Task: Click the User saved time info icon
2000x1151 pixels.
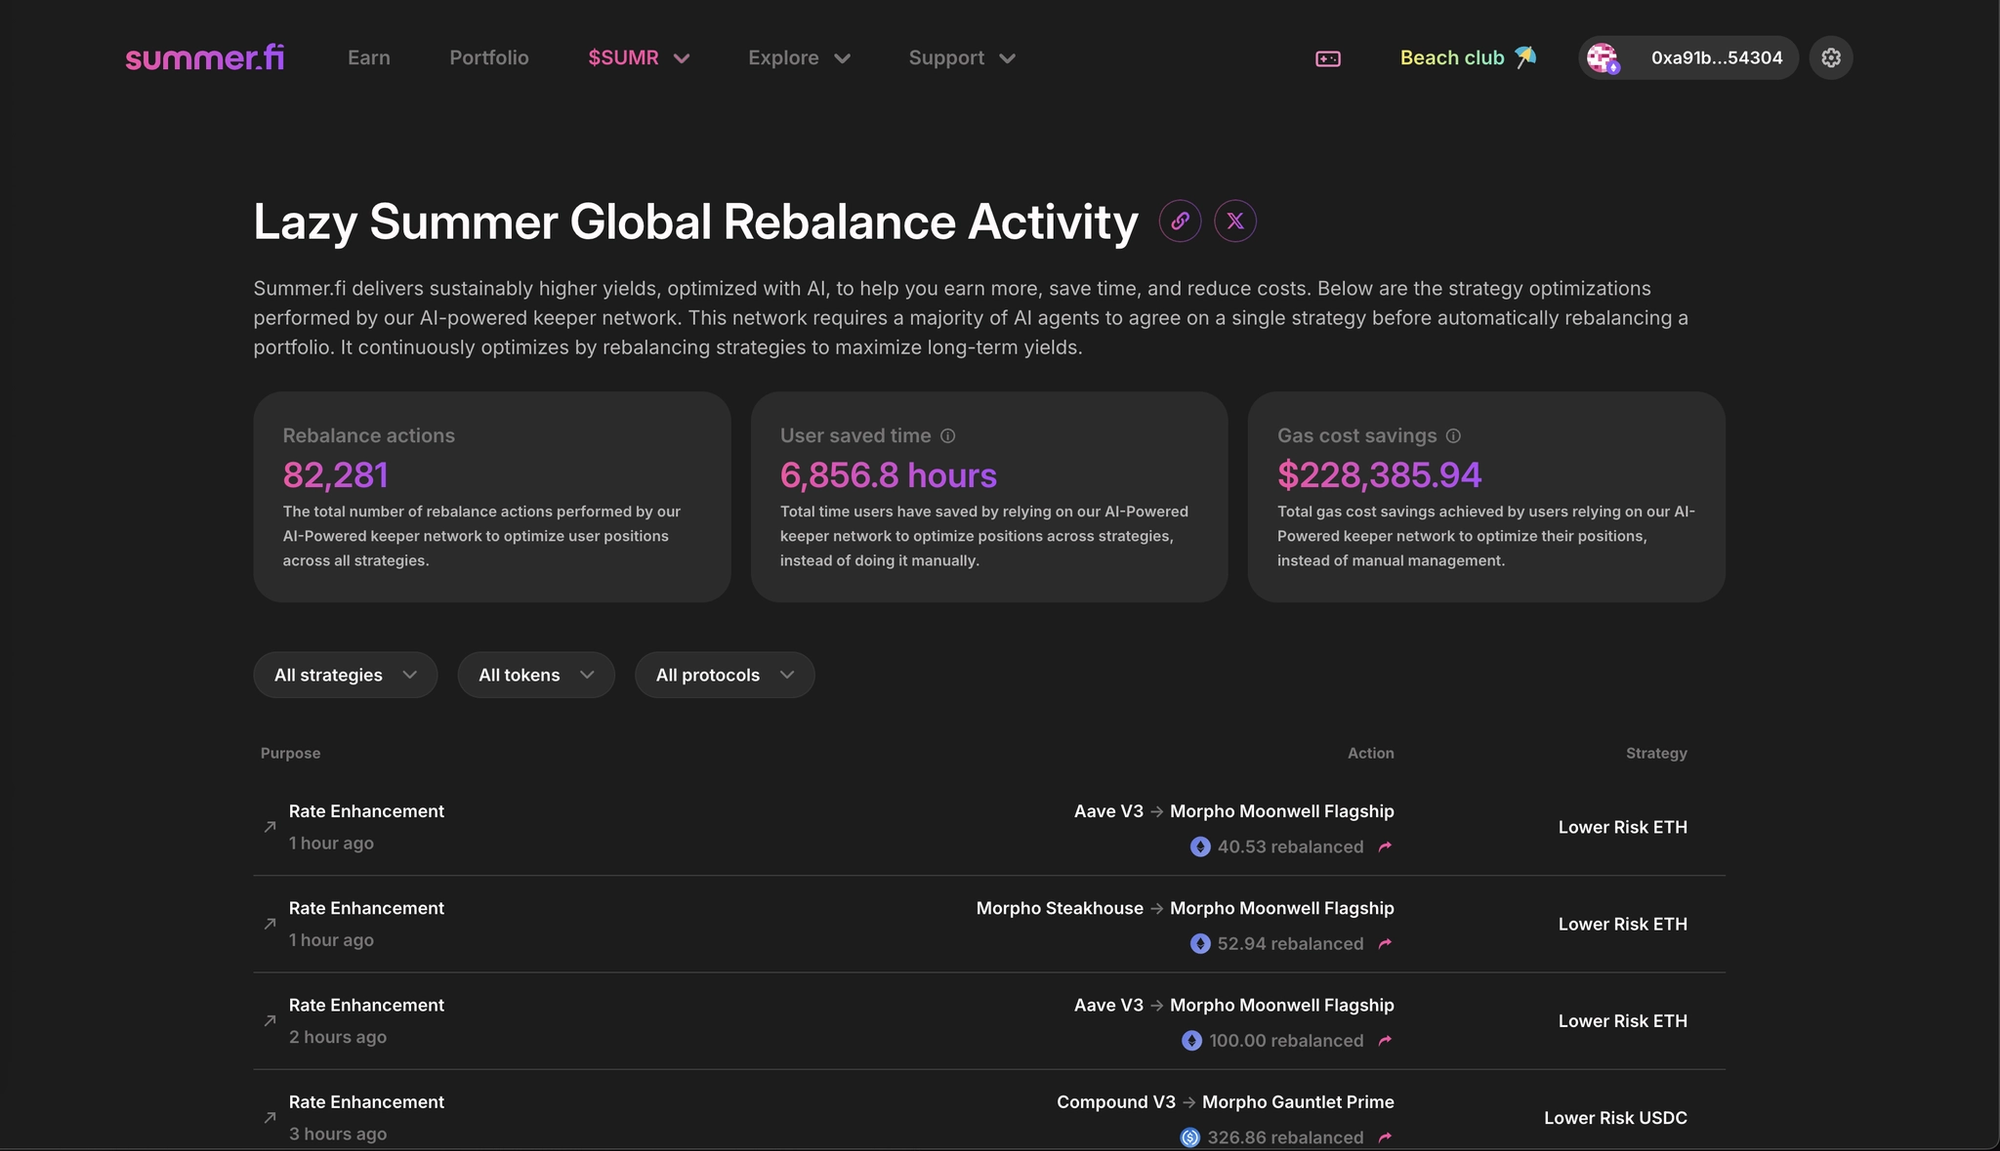Action: click(x=948, y=436)
